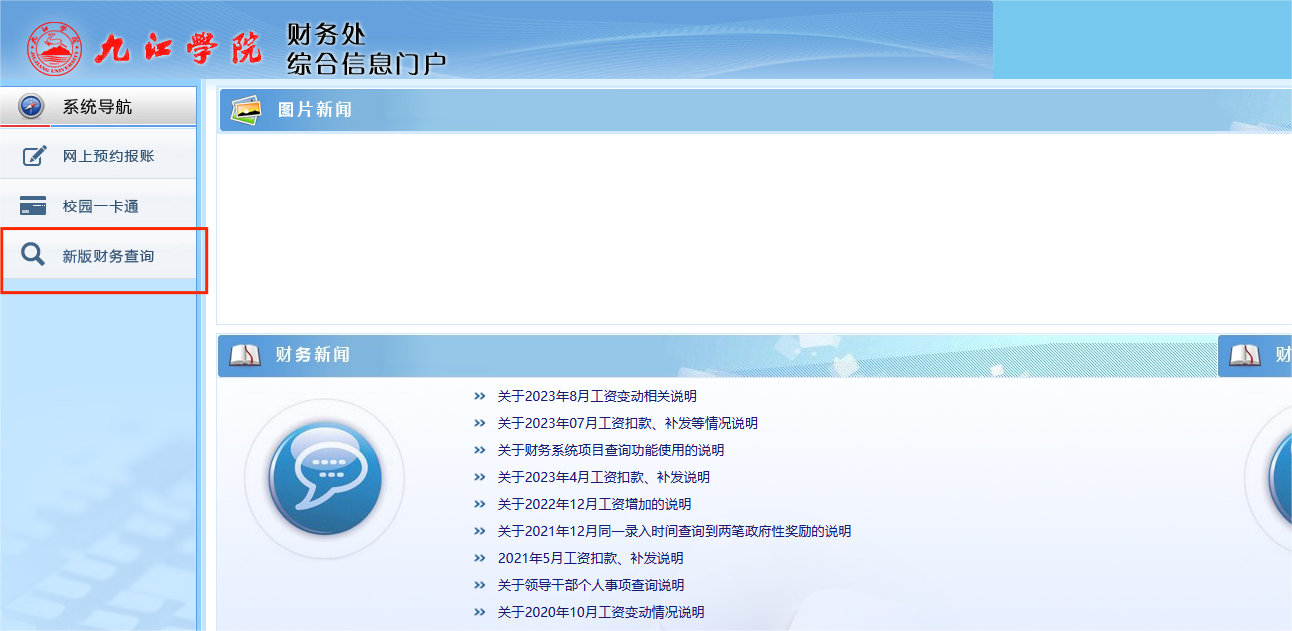Open 关于2023年07月工资扣款、补发等情况说明 article
The image size is (1292, 631).
point(627,423)
